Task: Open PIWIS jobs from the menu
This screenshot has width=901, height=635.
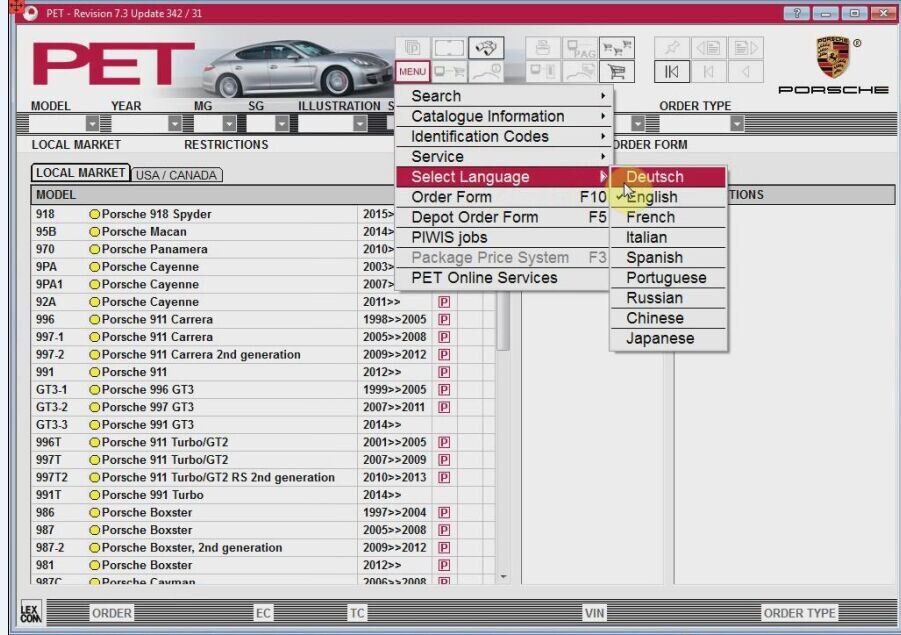Action: pos(504,237)
